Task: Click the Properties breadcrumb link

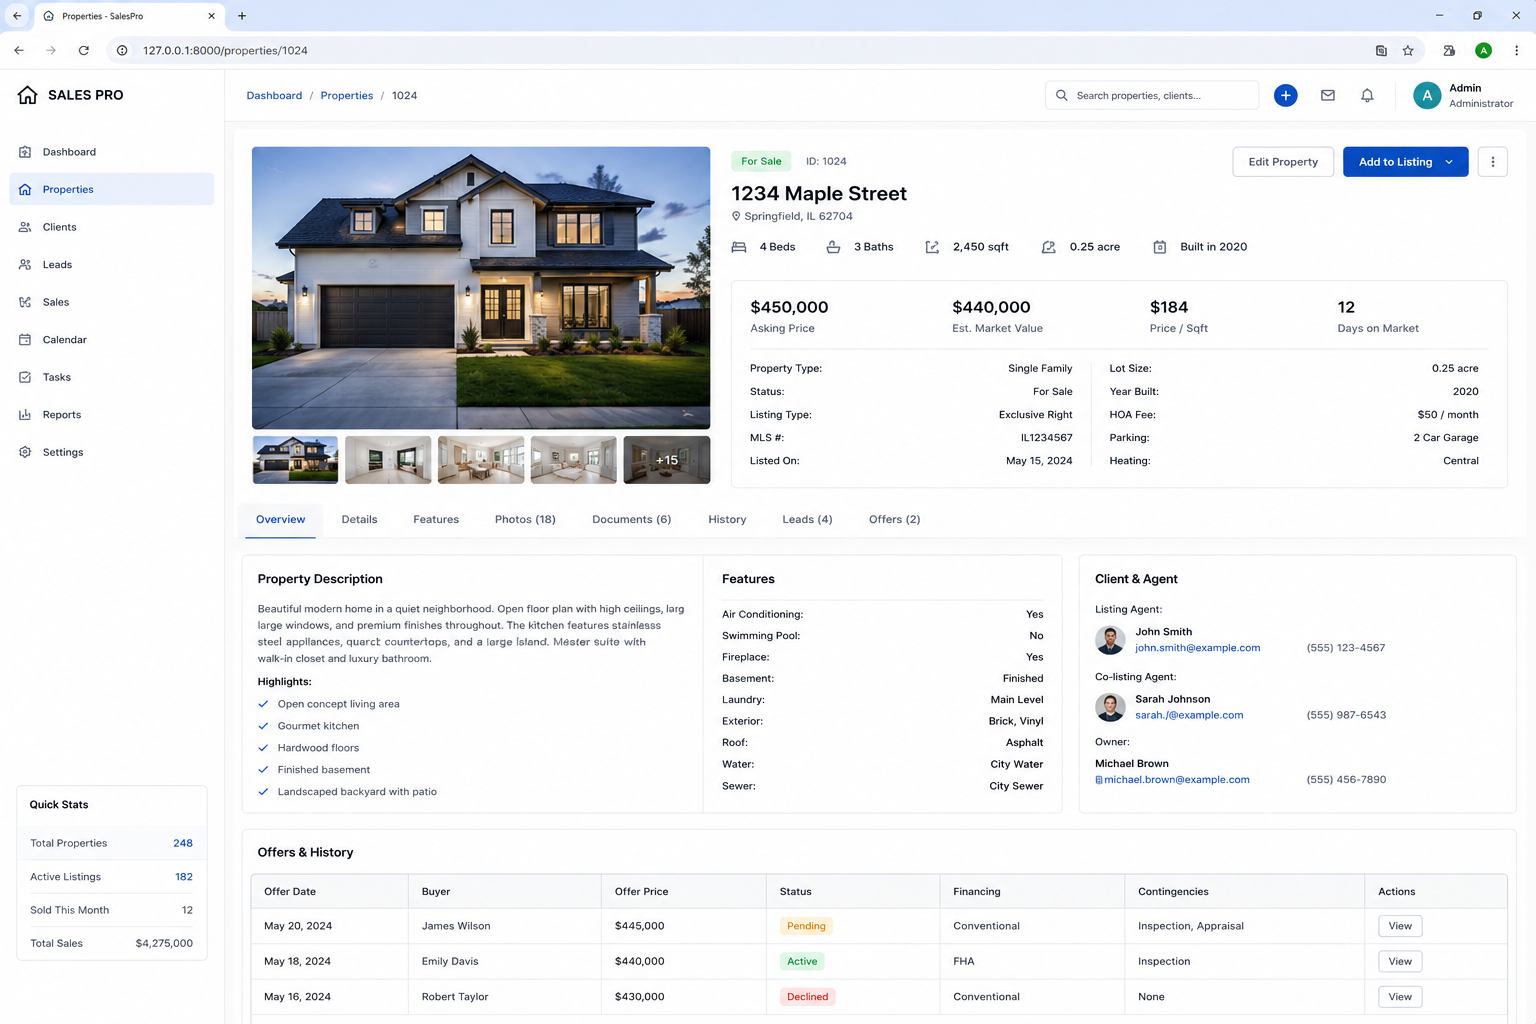Action: (x=346, y=95)
